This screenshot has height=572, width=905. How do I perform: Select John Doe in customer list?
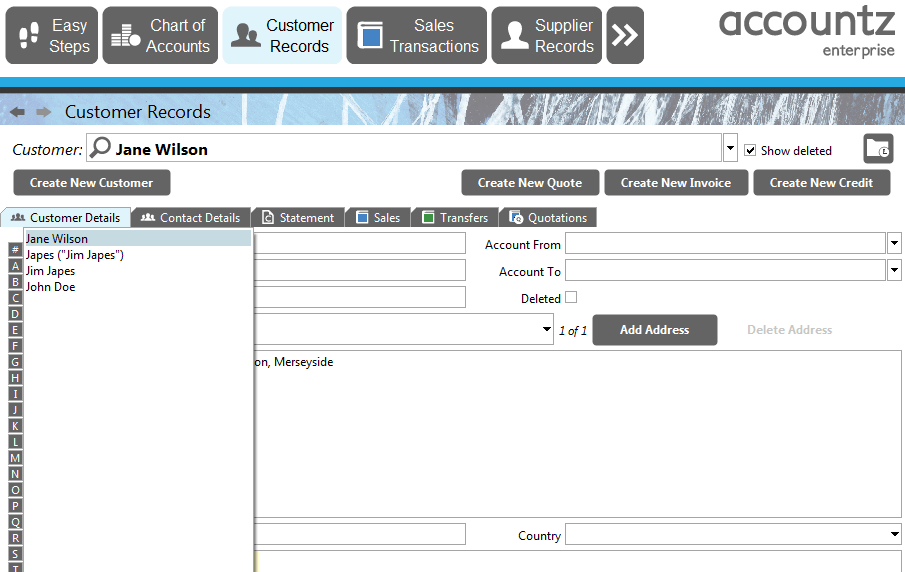(138, 287)
